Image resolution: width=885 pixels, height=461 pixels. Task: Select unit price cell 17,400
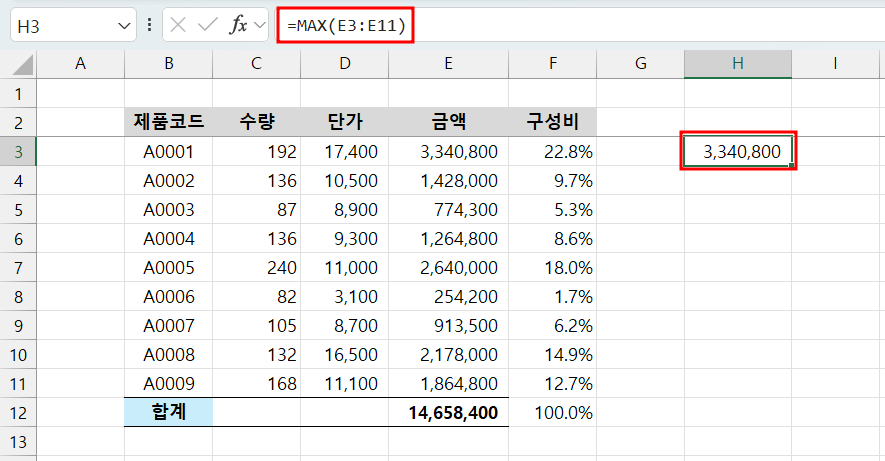click(x=345, y=151)
